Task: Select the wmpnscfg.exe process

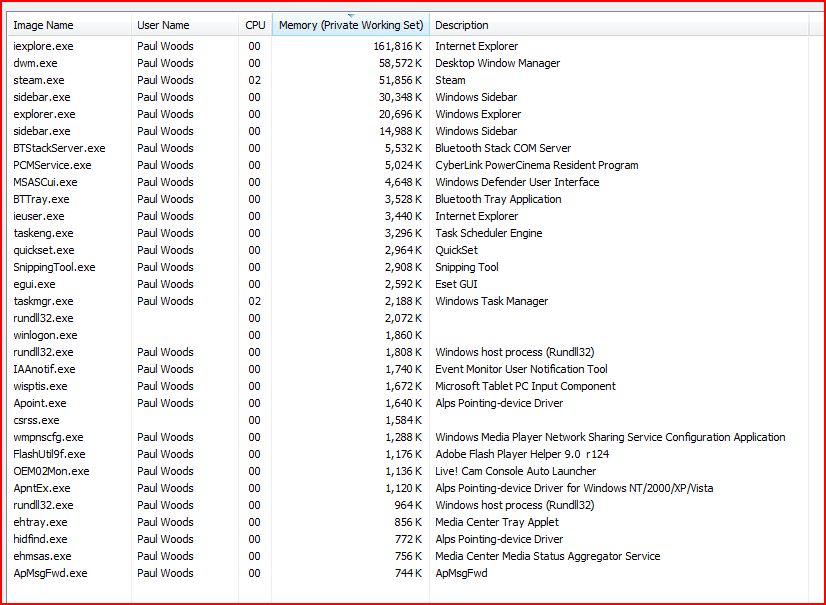Action: [x=48, y=437]
